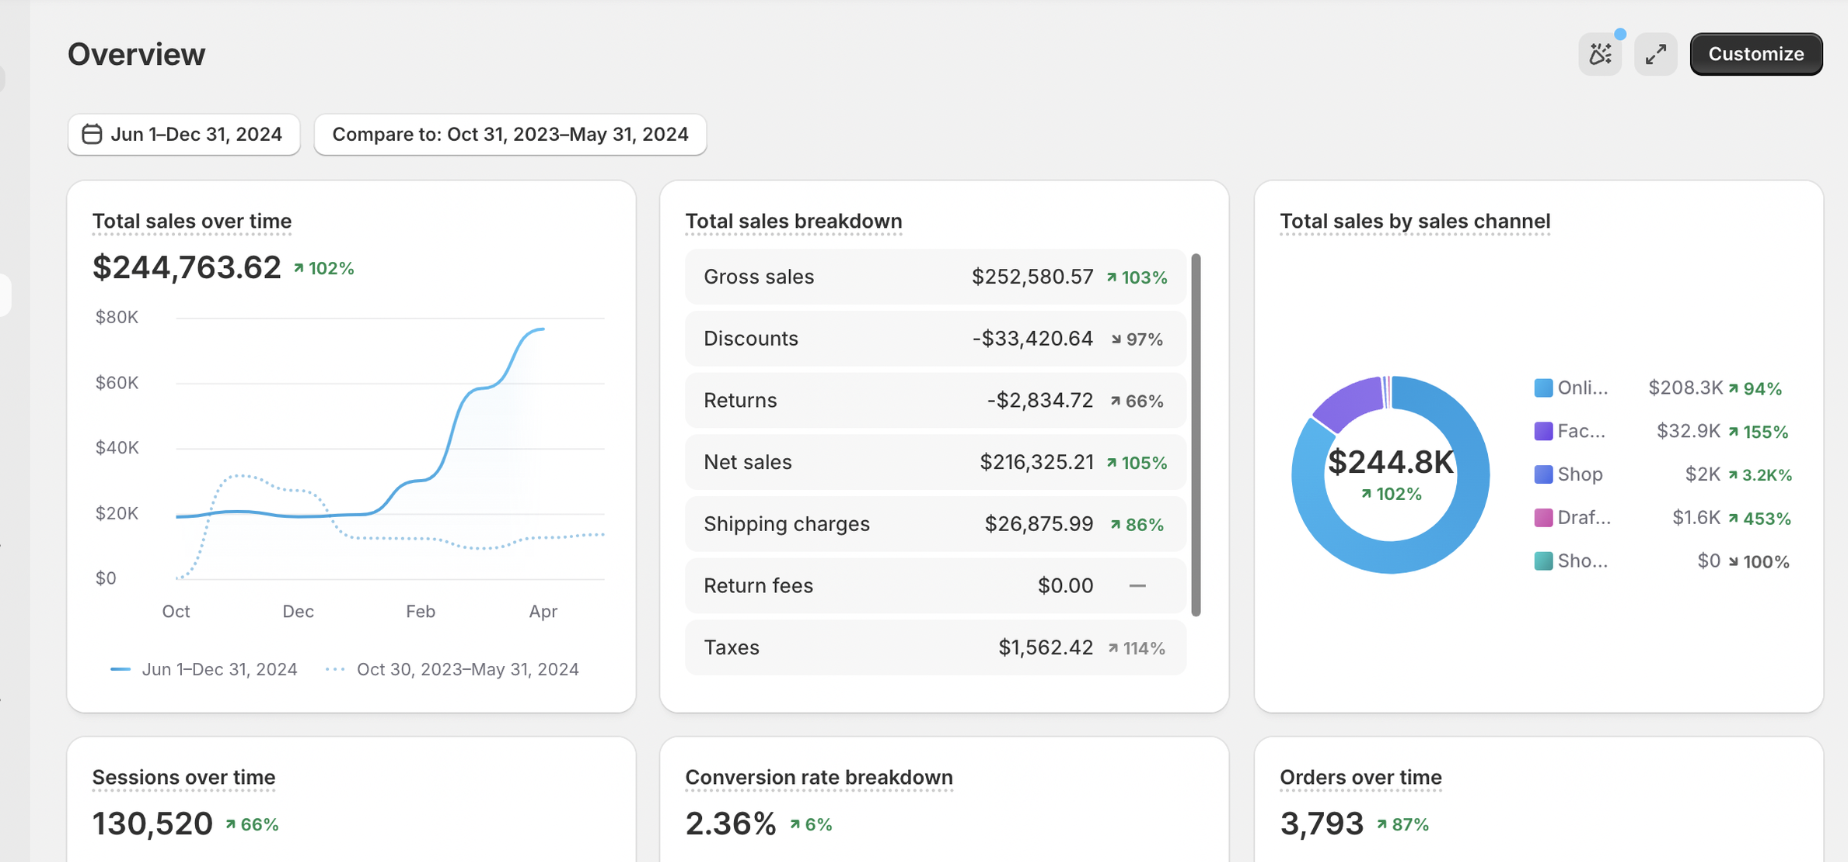Click the $32.9K channel value
This screenshot has width=1848, height=862.
1689,431
